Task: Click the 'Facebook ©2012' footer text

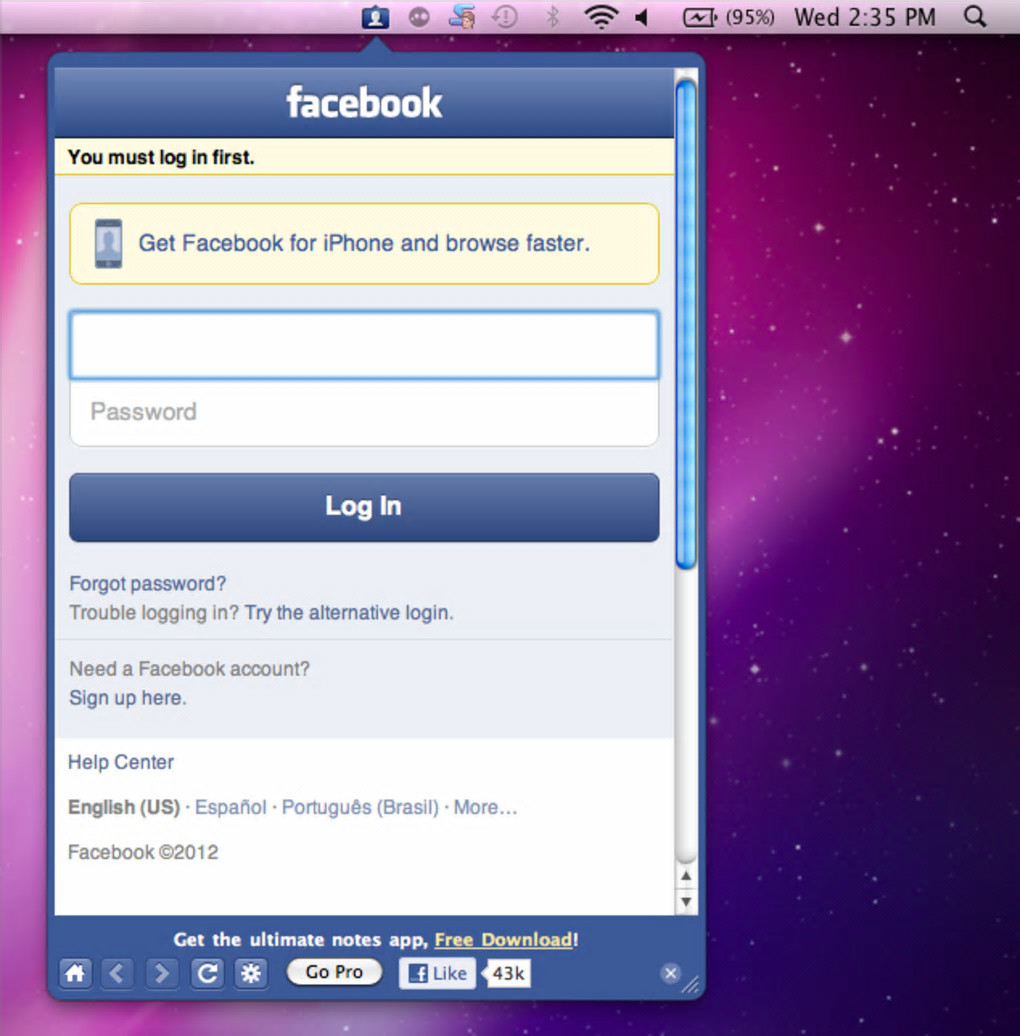Action: [143, 852]
